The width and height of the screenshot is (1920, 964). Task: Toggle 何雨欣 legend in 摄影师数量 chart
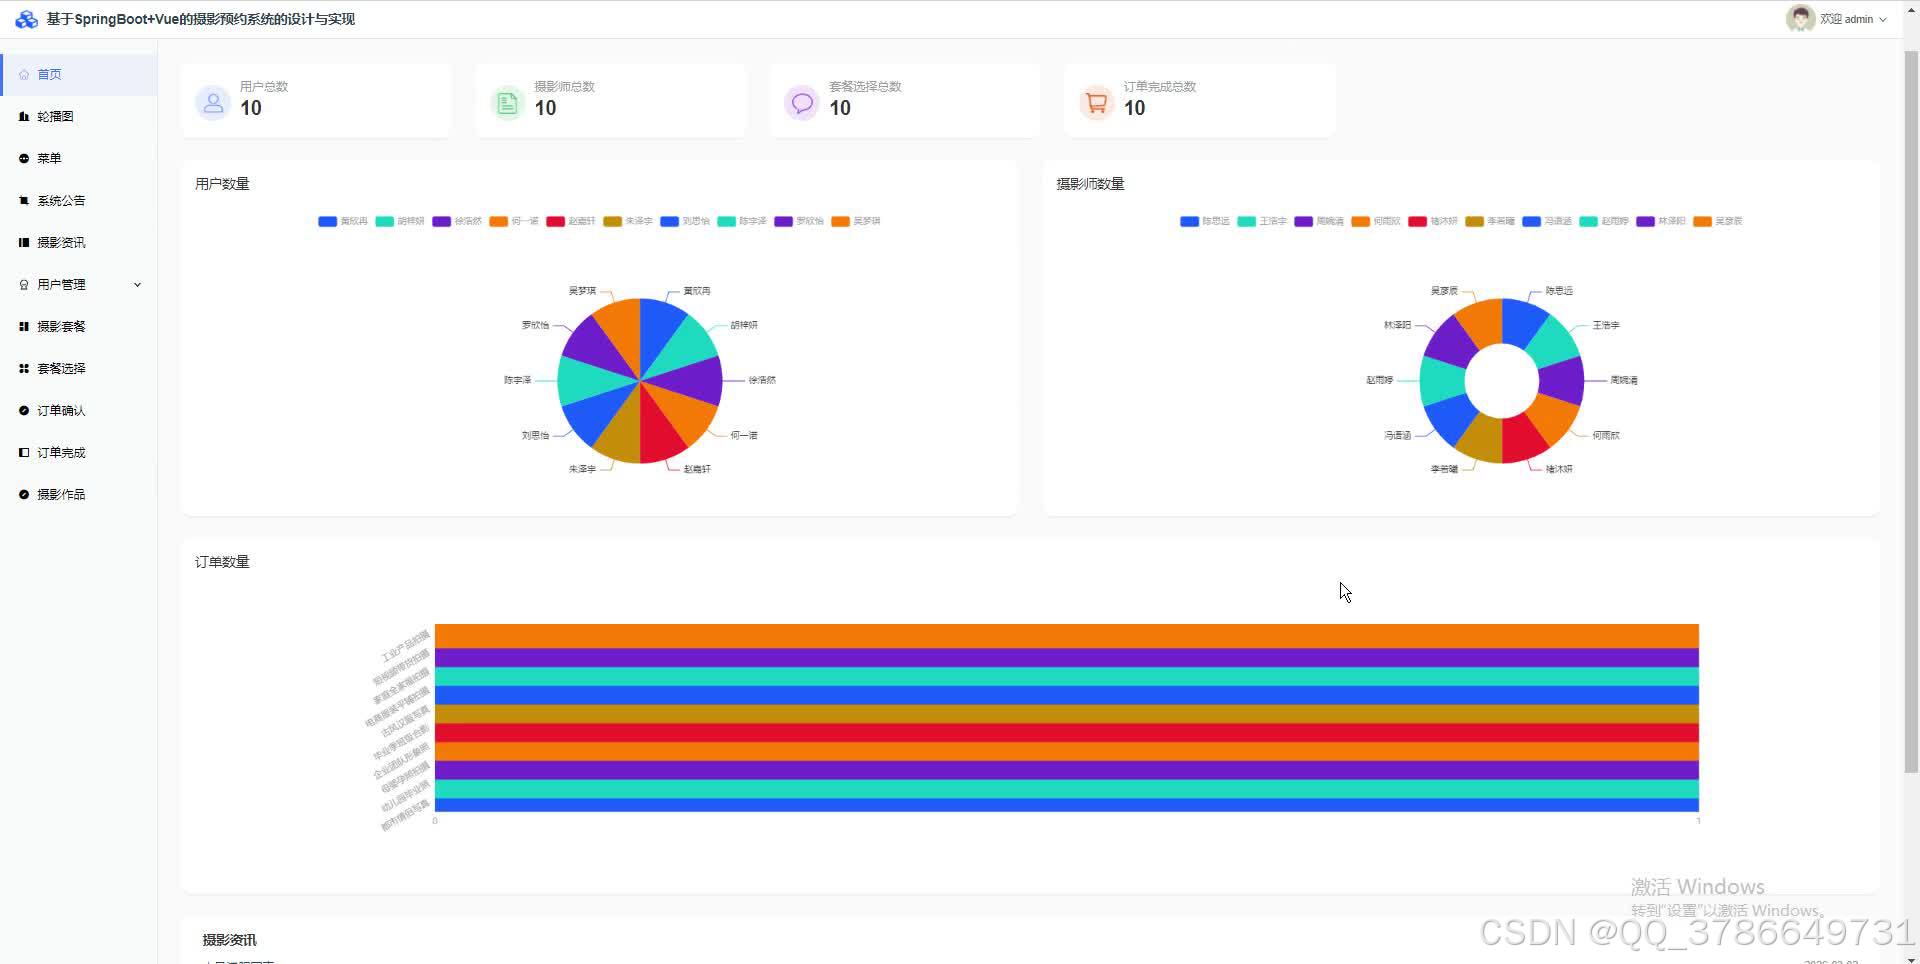[x=1376, y=221]
